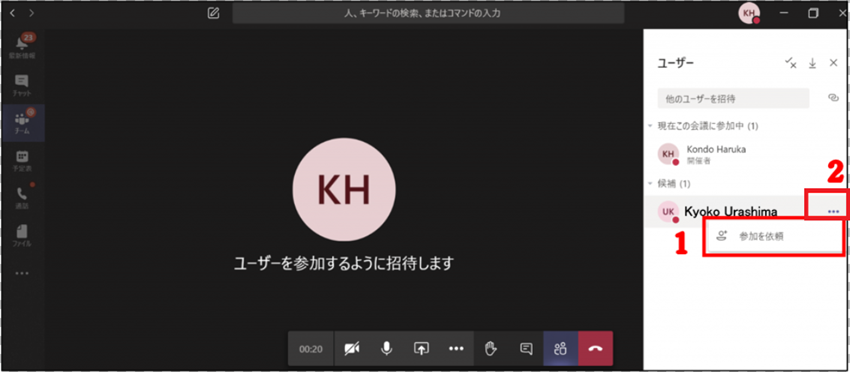850x372 pixels.
Task: Raise your hand in the meeting
Action: (x=491, y=349)
